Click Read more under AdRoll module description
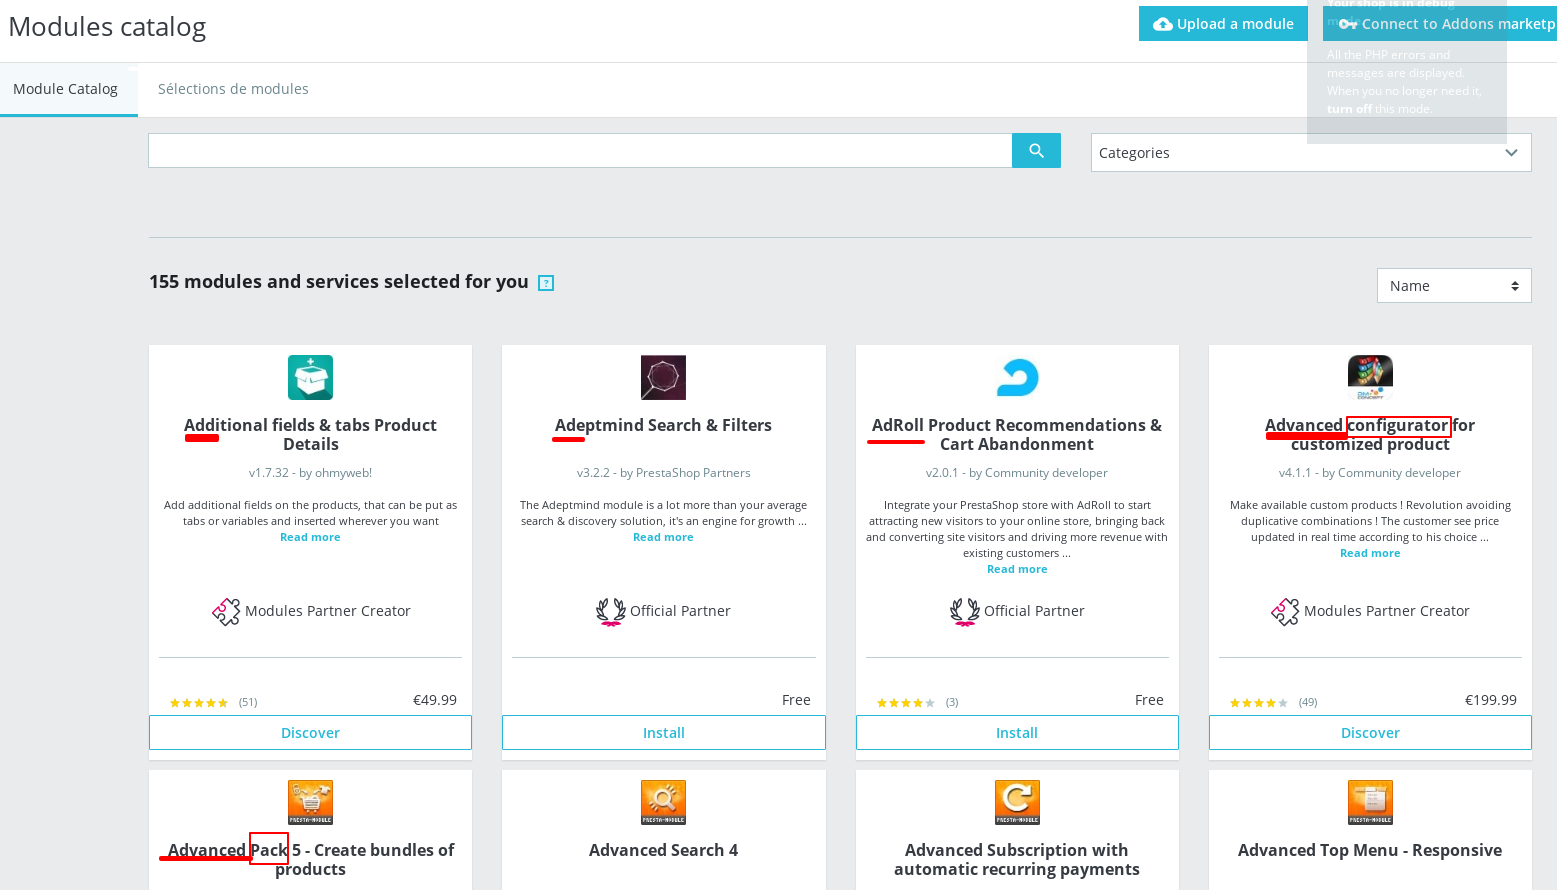 click(x=1017, y=568)
